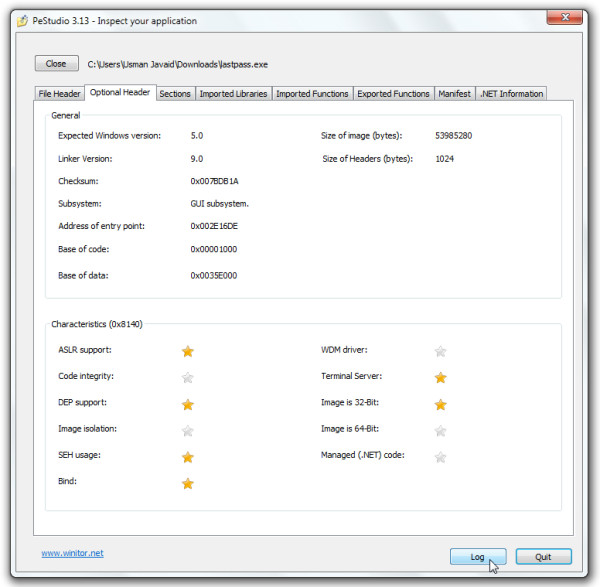Close the PeStudio window with the red X
600x587 pixels.
click(x=565, y=18)
